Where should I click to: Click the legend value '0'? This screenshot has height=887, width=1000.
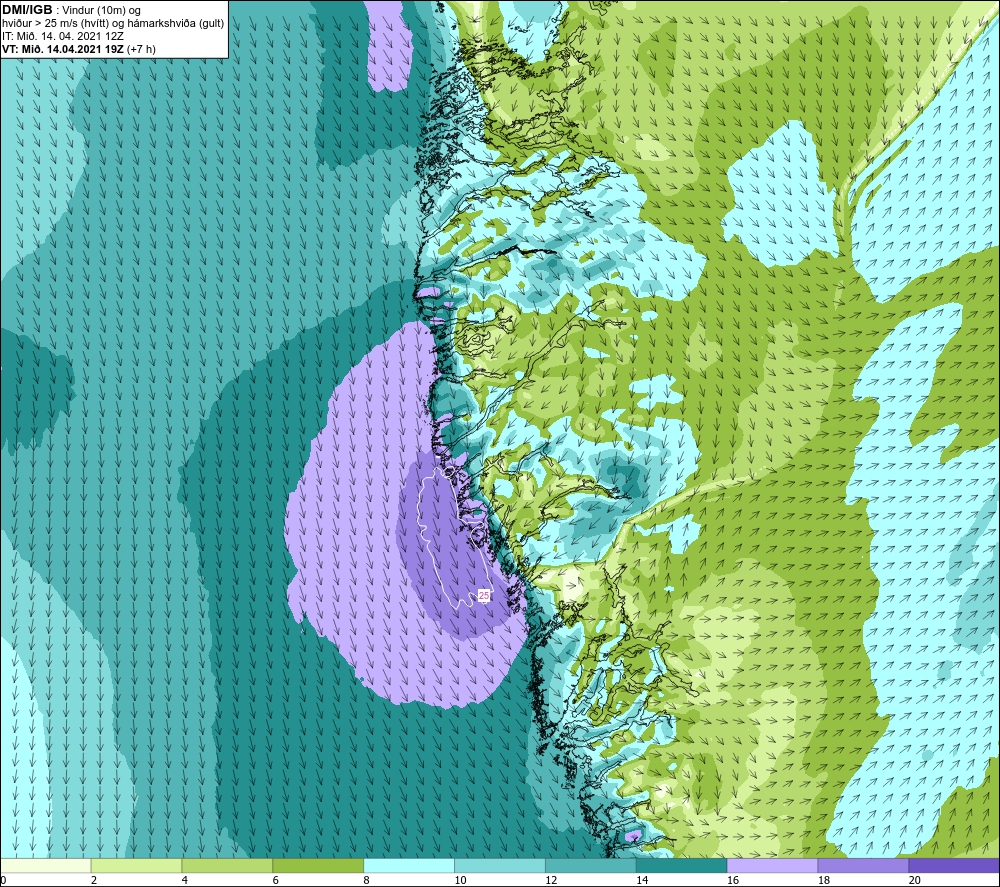click(4, 880)
